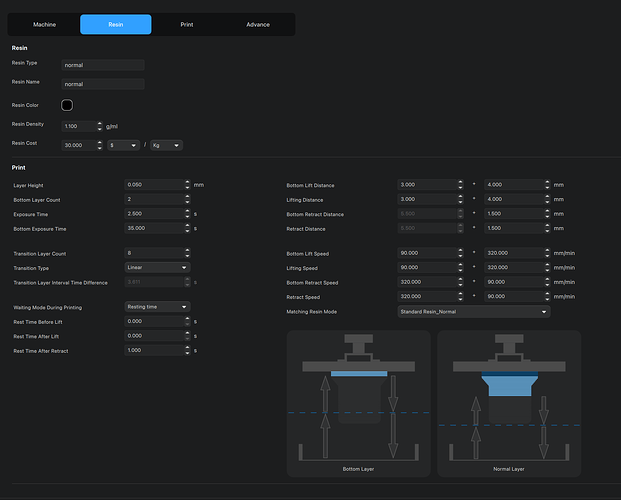Click Lifting Distance first value field
This screenshot has width=621, height=500.
(x=427, y=199)
